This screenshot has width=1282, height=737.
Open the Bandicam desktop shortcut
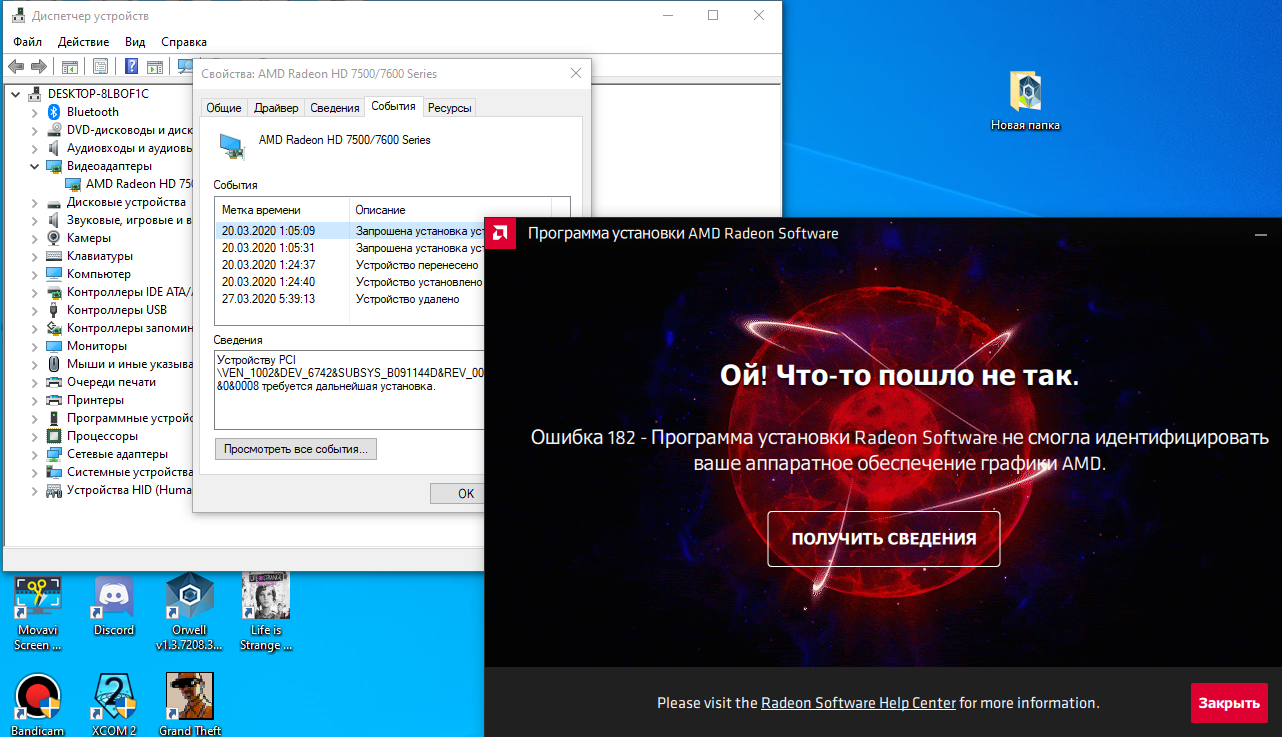pyautogui.click(x=38, y=696)
